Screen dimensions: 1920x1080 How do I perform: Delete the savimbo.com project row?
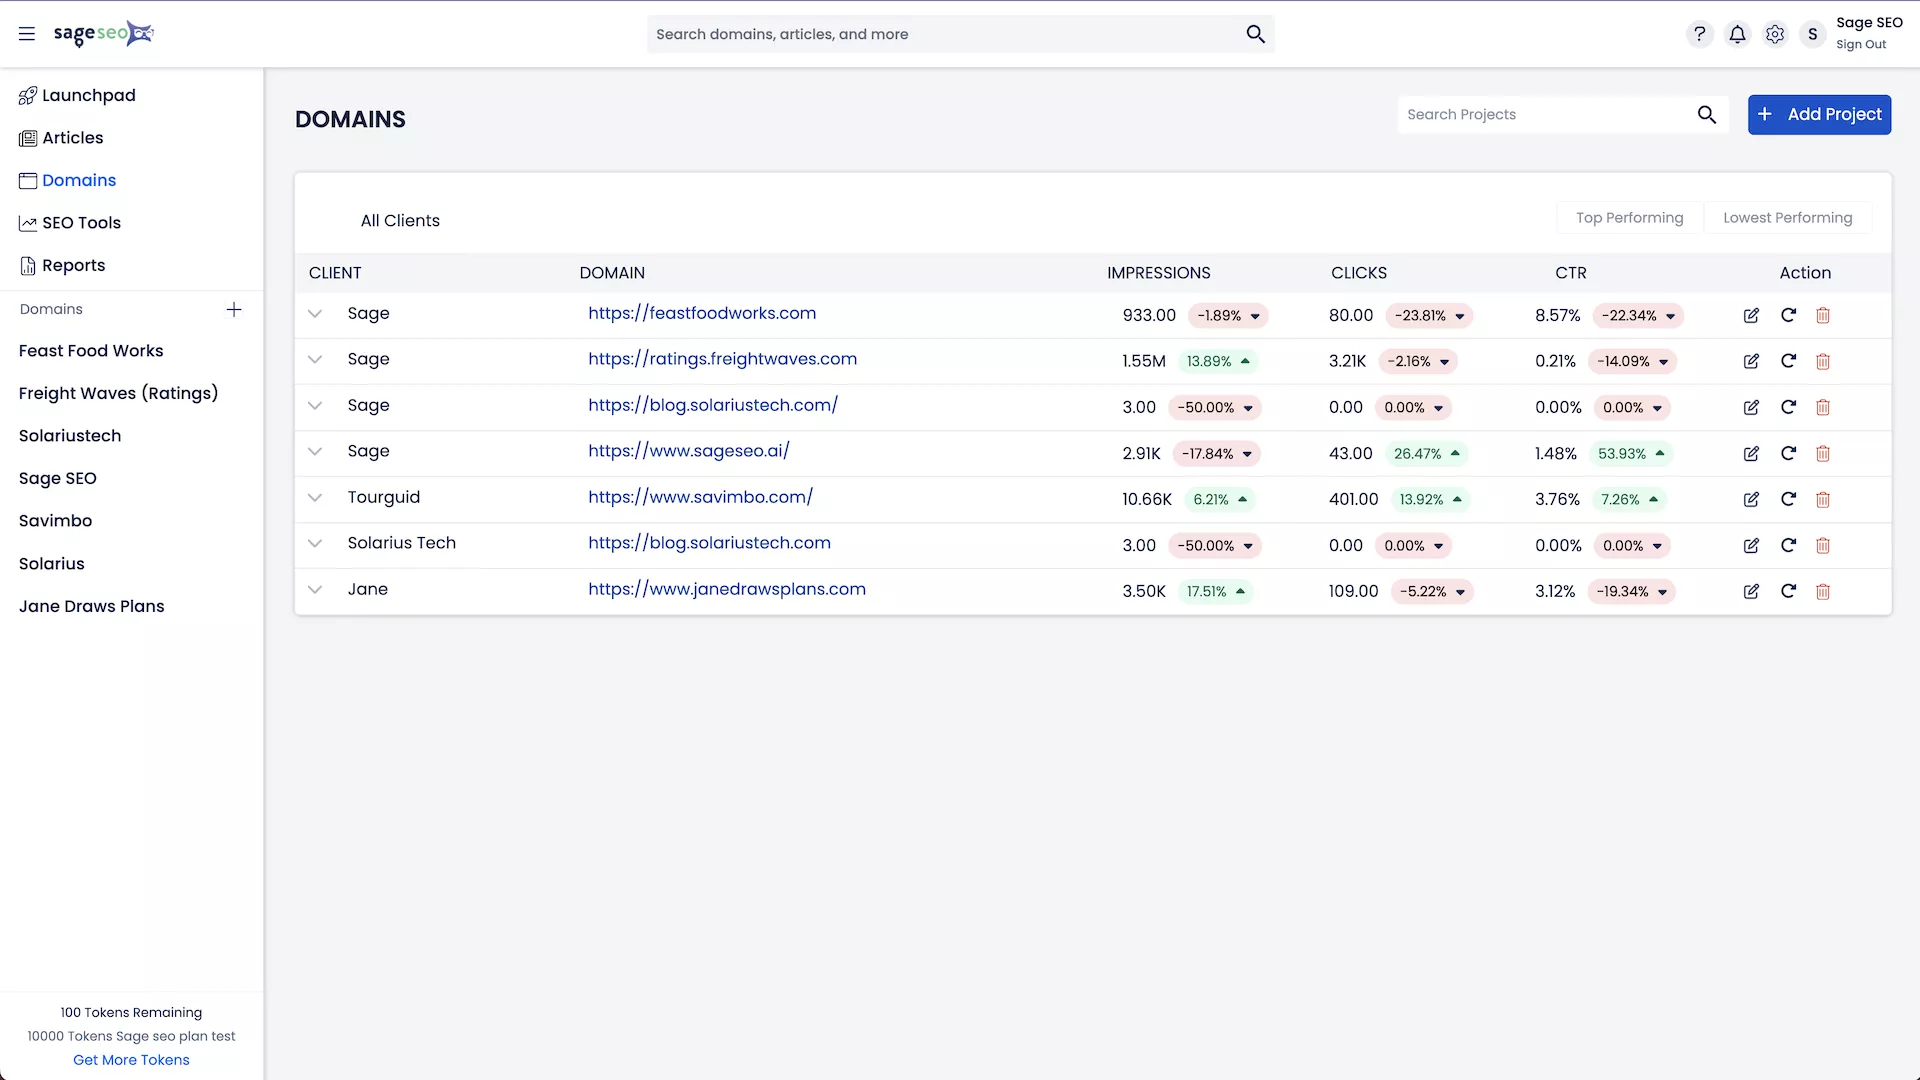click(x=1823, y=500)
